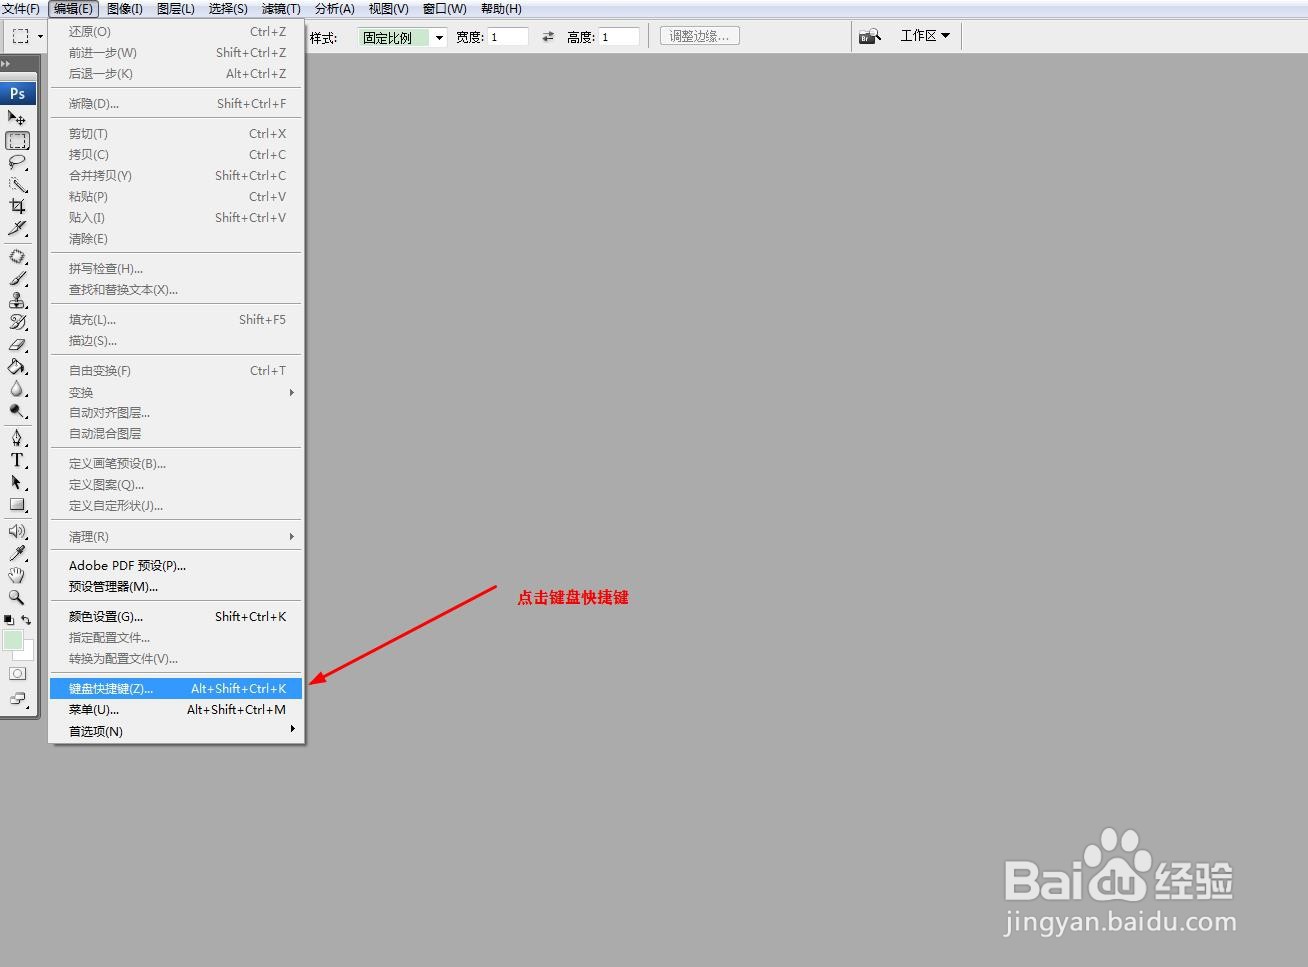Open the 帮助(H) menu
The width and height of the screenshot is (1308, 967).
click(x=501, y=8)
